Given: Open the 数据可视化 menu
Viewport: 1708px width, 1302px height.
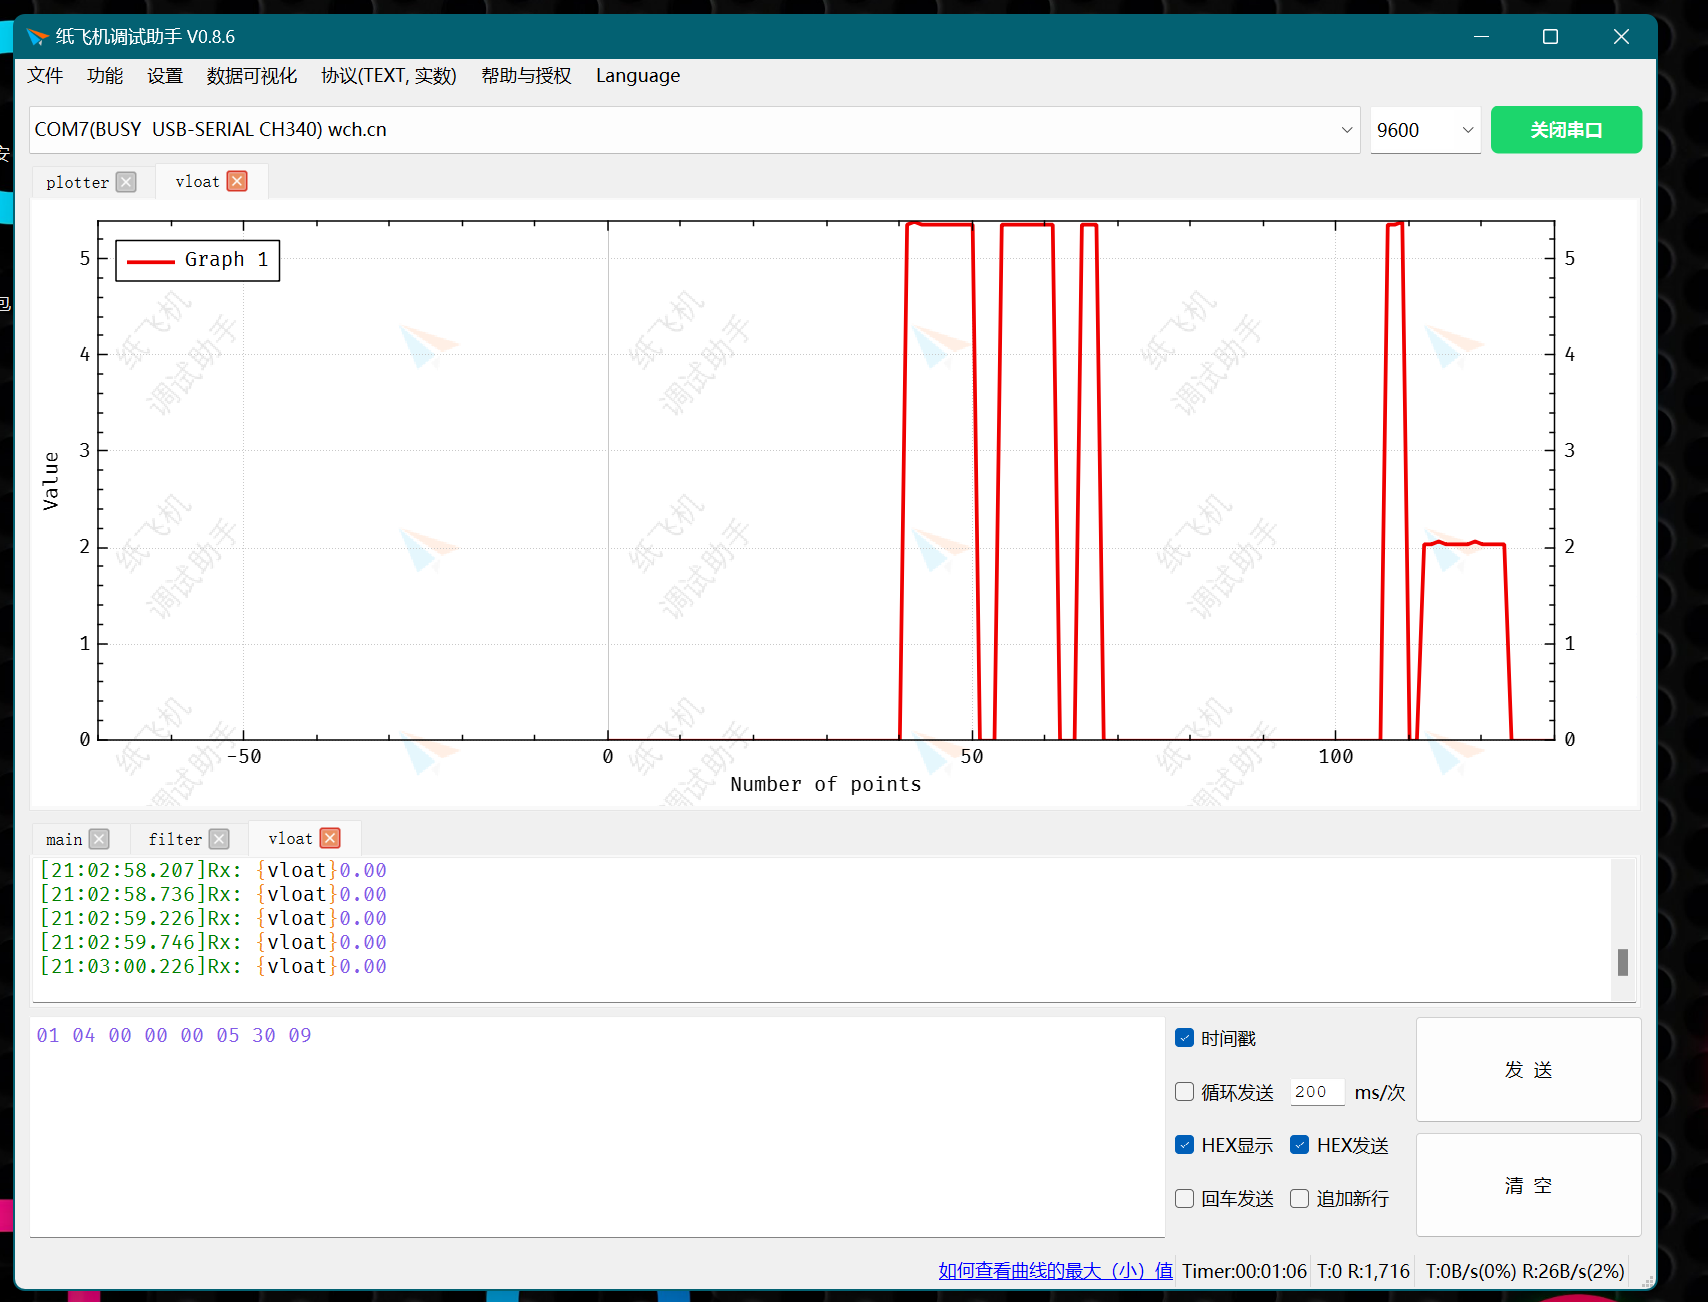Looking at the screenshot, I should point(252,76).
